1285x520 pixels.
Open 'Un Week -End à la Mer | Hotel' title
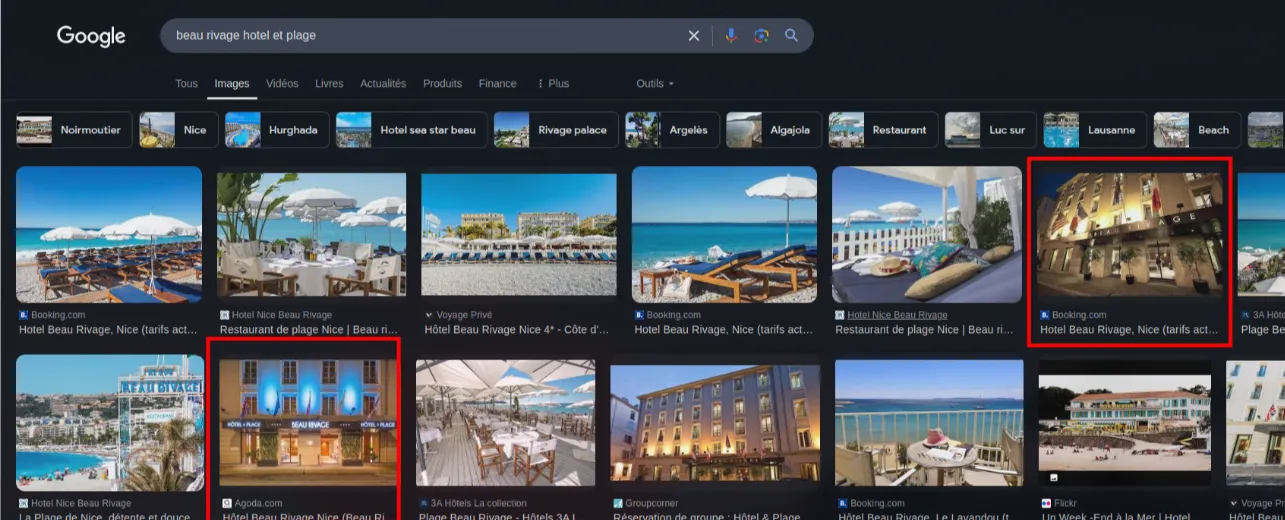[1117, 516]
